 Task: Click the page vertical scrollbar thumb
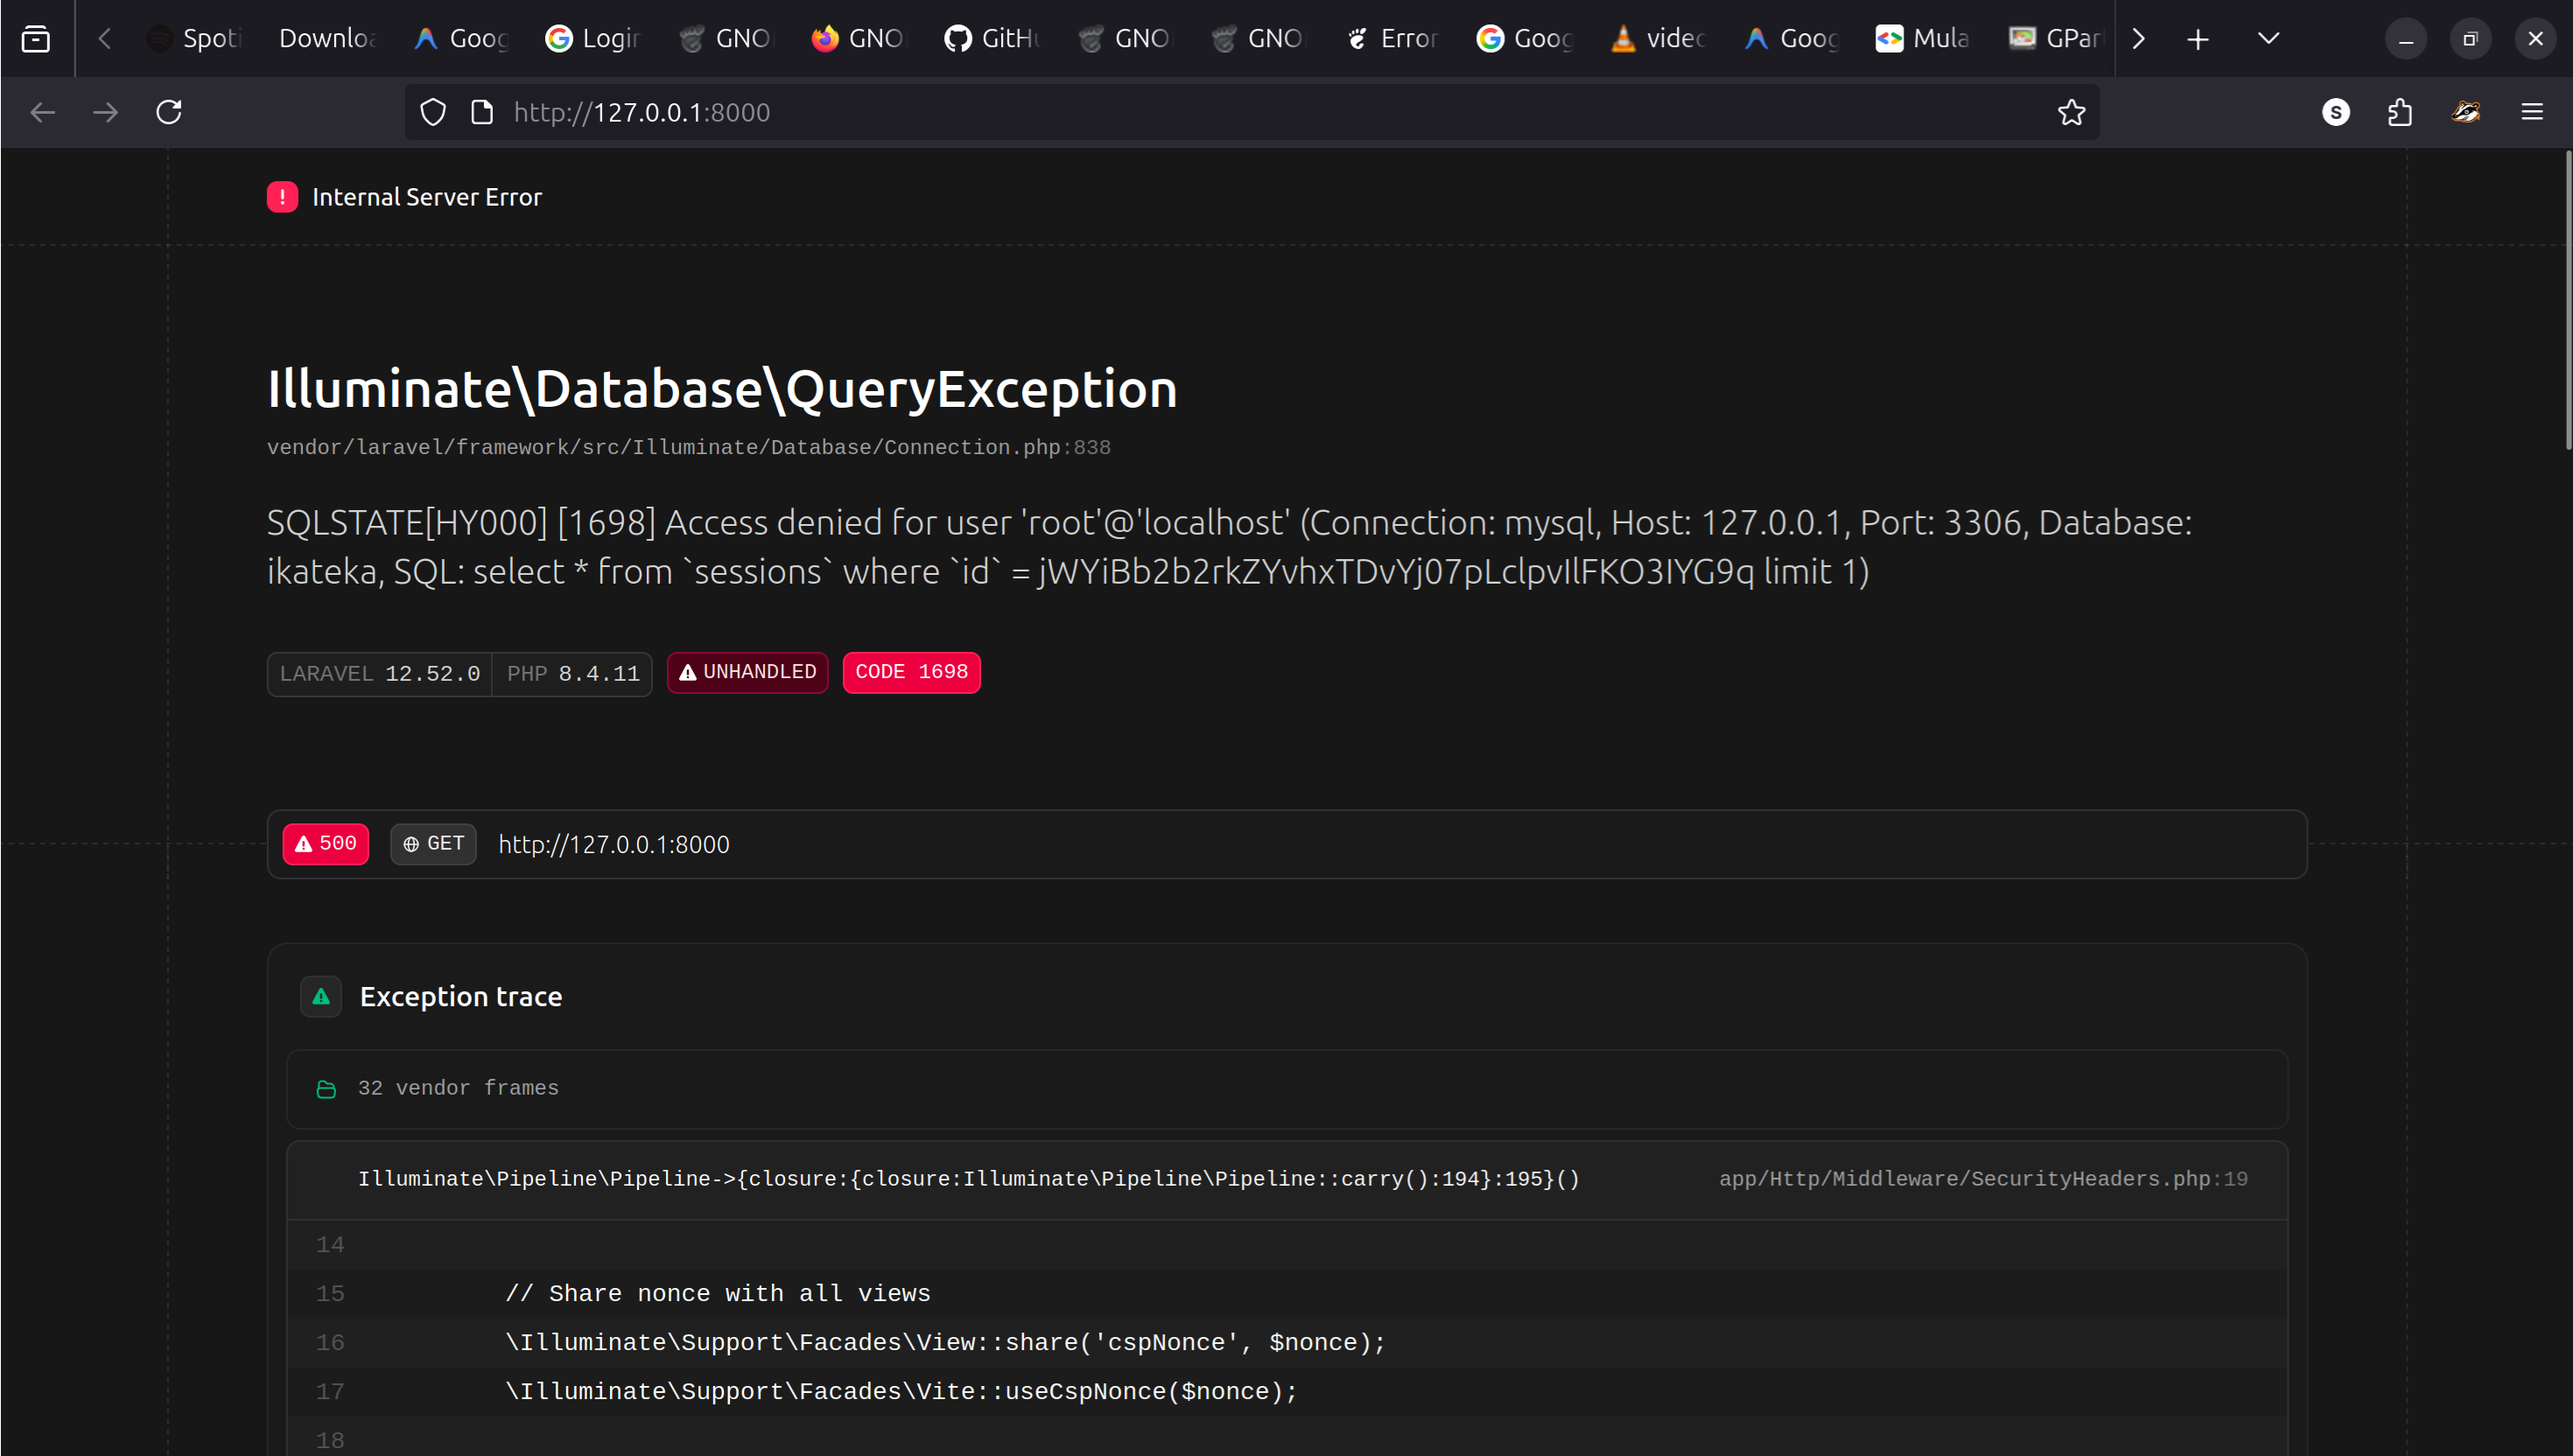2566,300
